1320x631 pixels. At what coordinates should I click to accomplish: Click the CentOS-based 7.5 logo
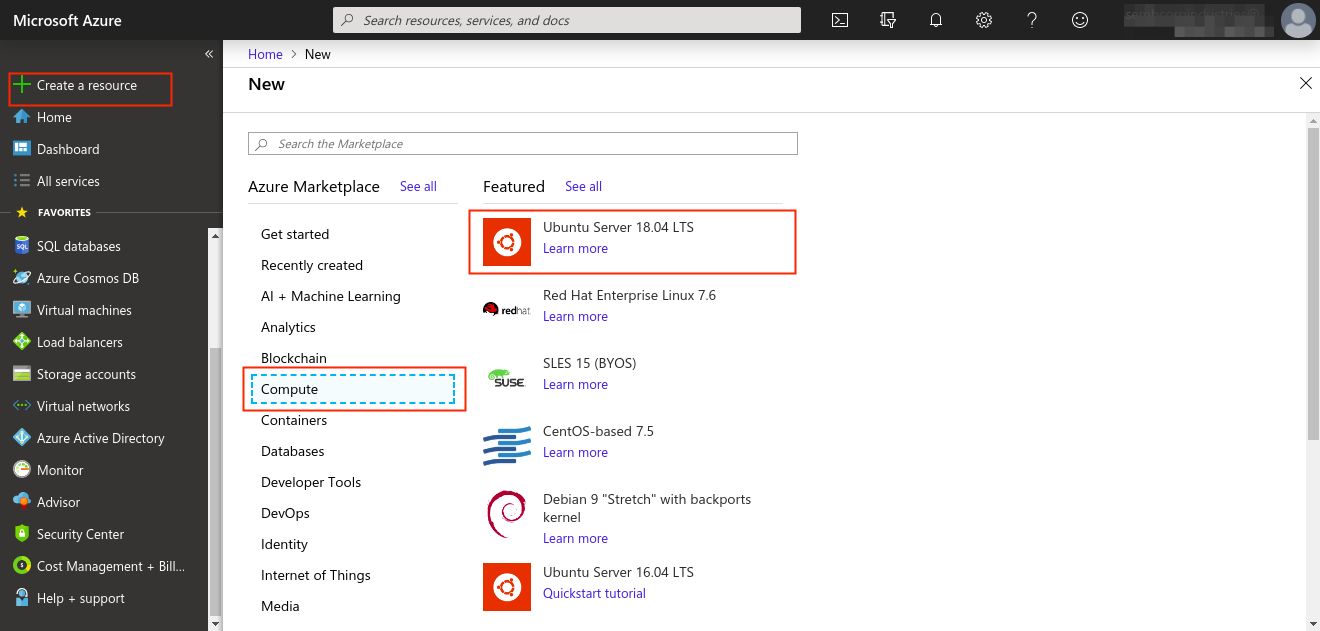pos(507,446)
